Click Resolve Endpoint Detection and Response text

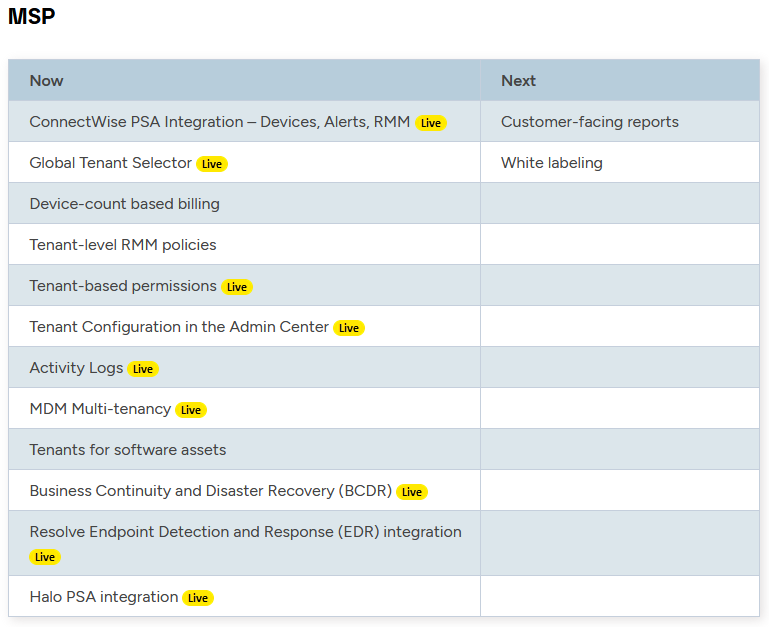(x=245, y=532)
